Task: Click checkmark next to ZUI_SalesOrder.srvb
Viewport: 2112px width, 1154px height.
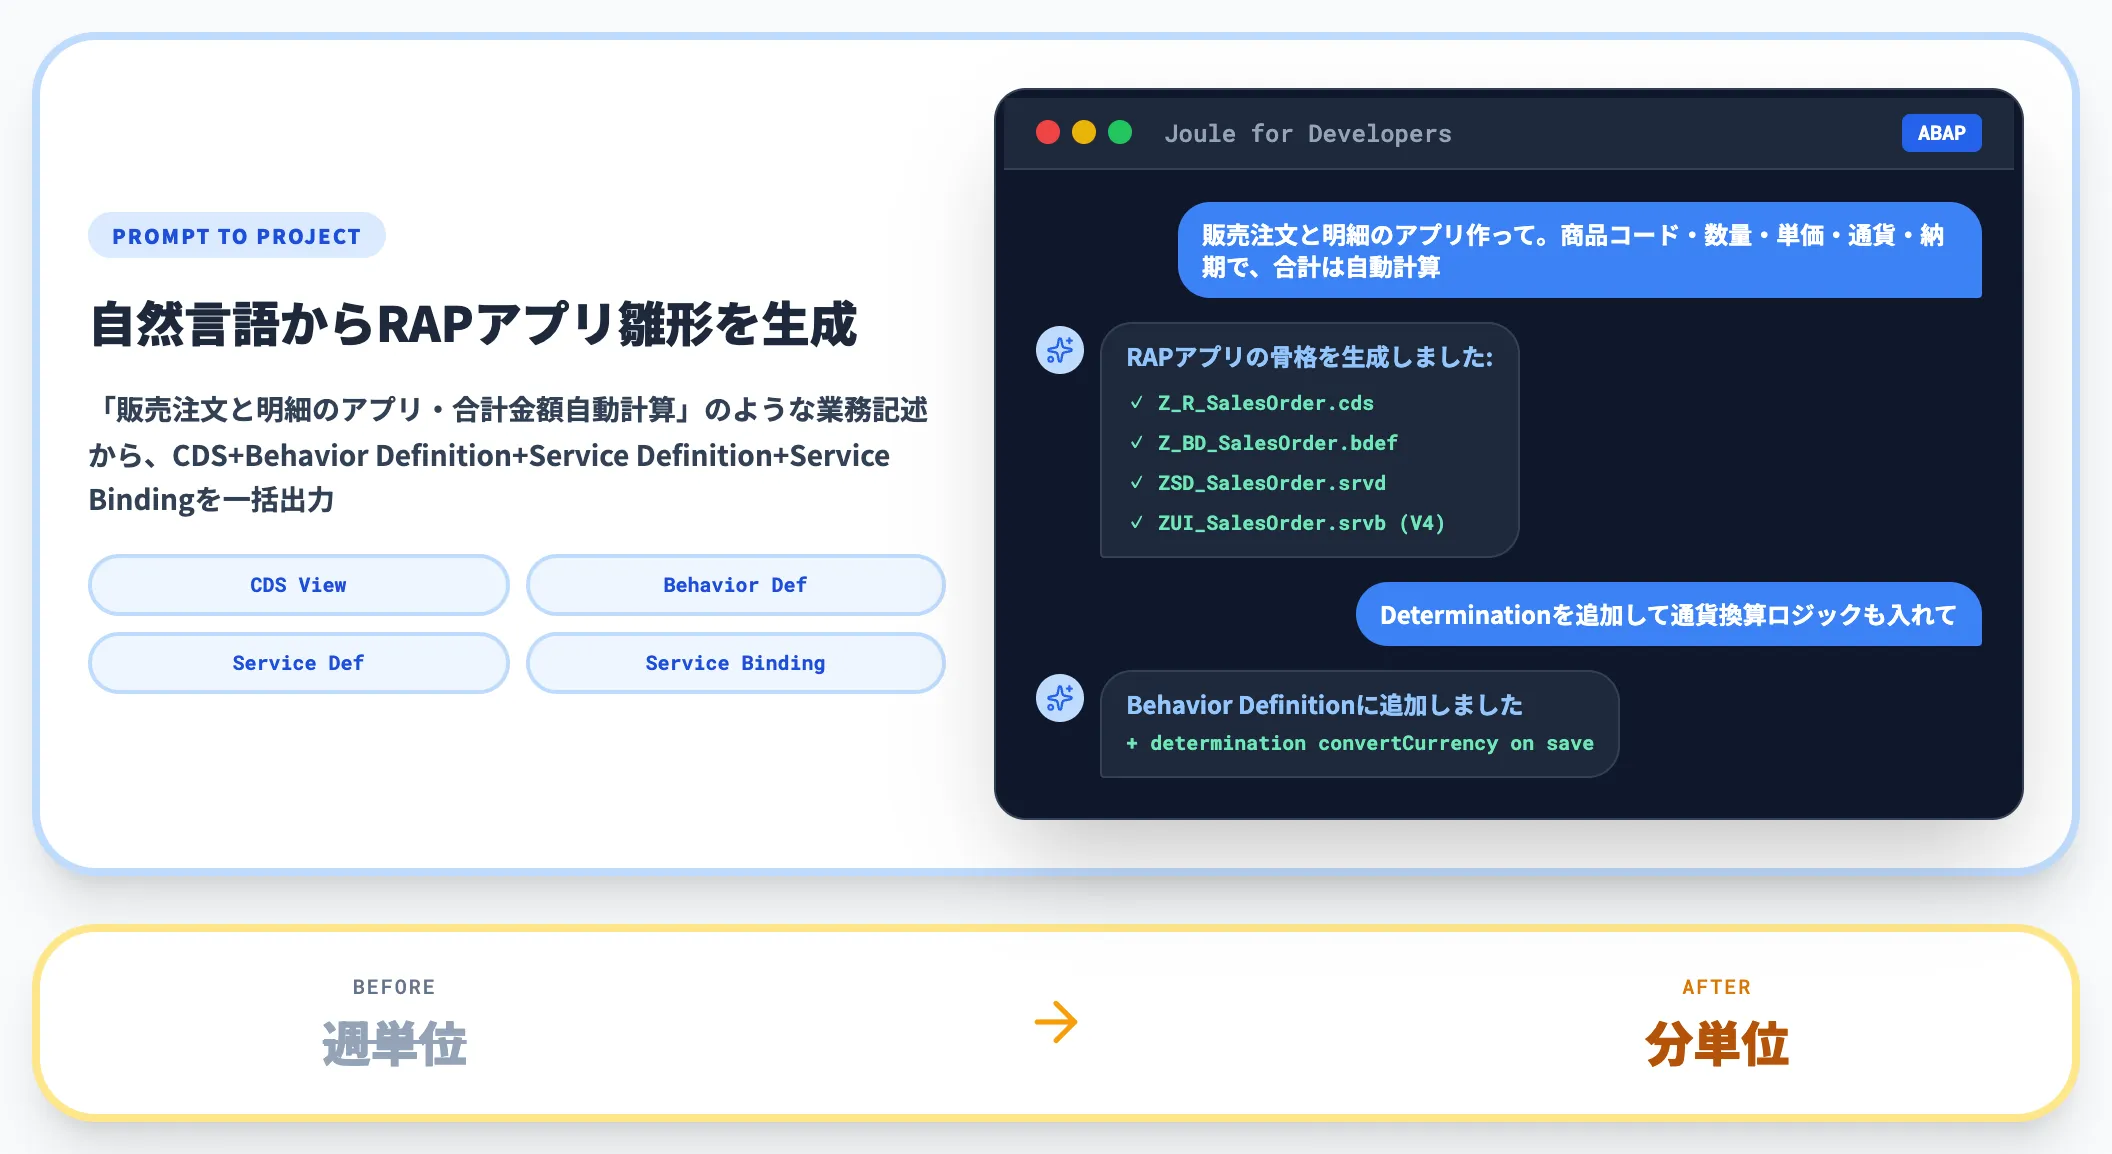Action: [x=1136, y=523]
